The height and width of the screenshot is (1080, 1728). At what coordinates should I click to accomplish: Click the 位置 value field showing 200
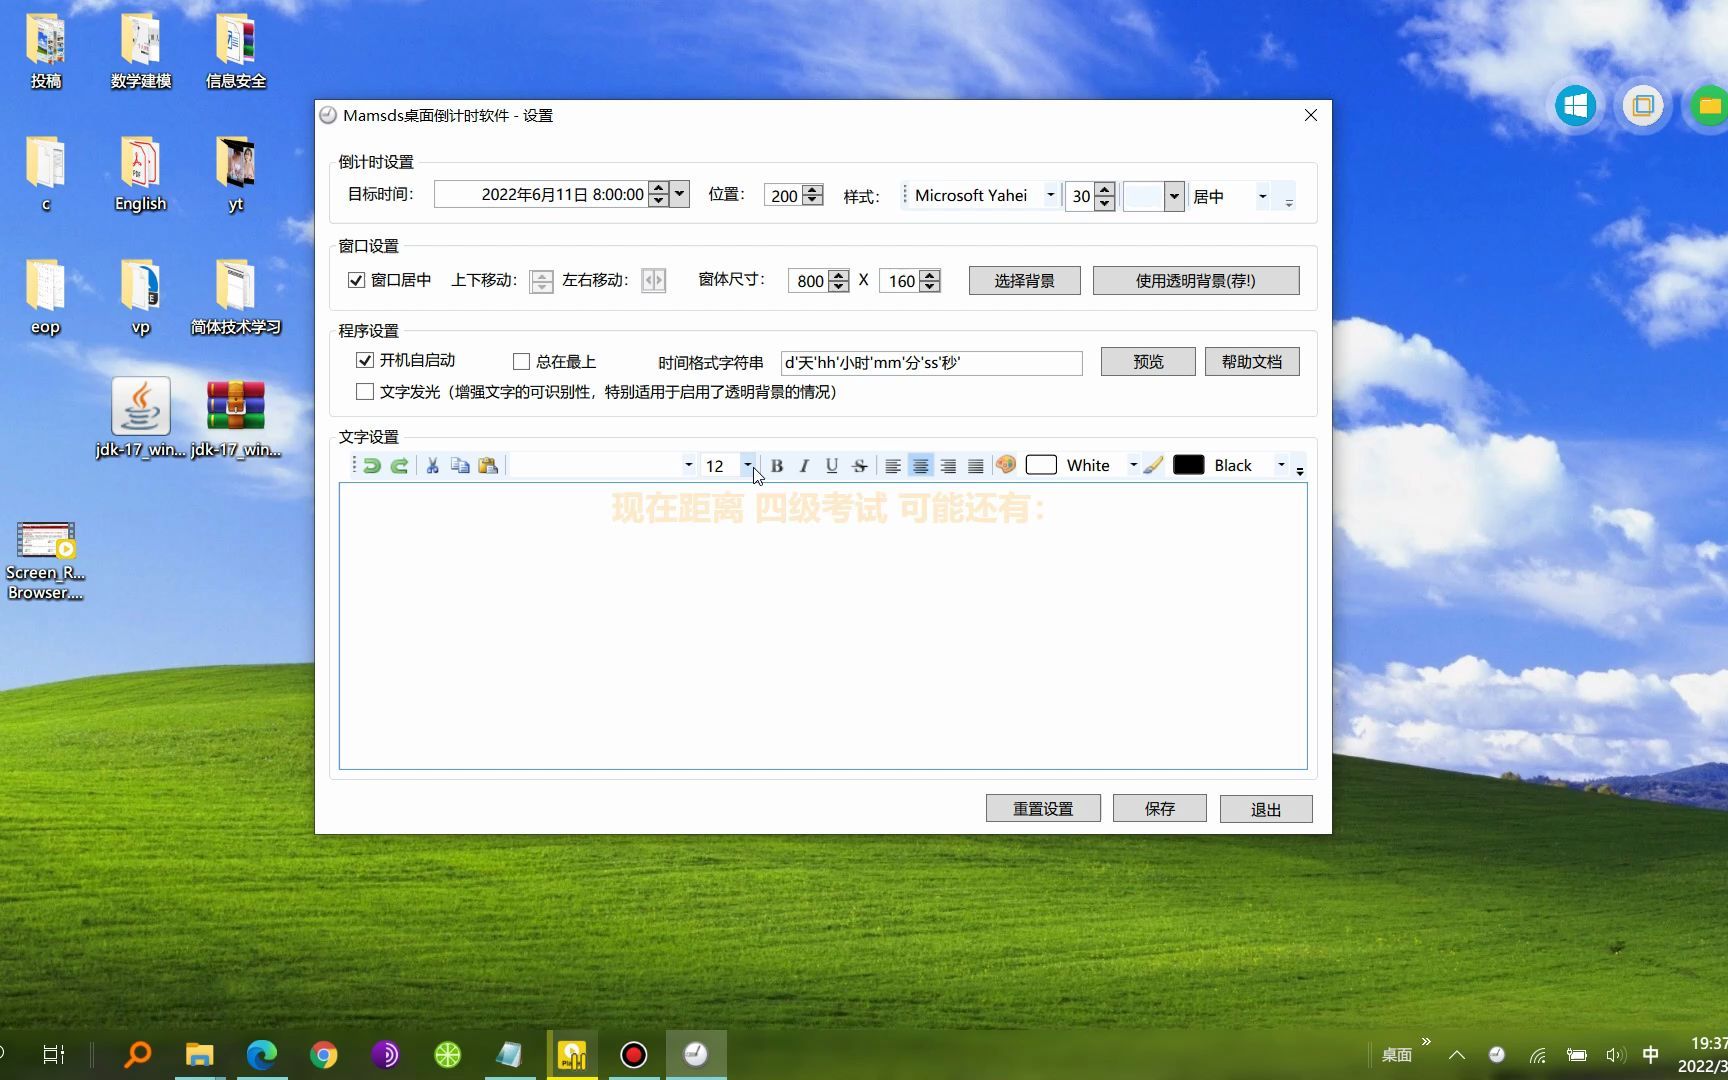point(783,196)
